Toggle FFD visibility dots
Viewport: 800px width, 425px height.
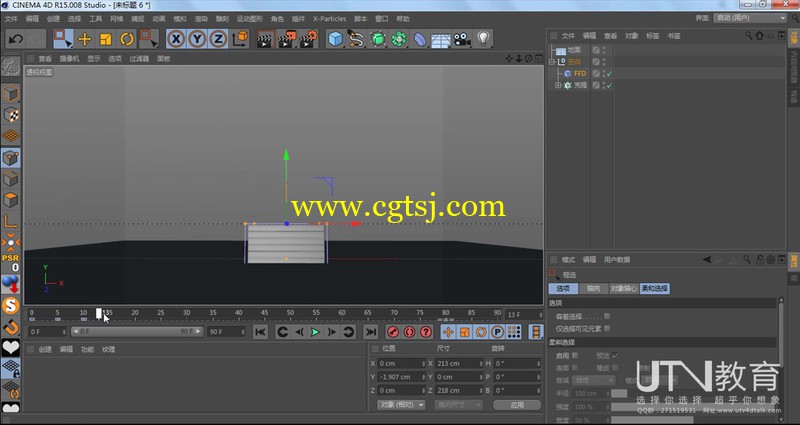coord(604,73)
